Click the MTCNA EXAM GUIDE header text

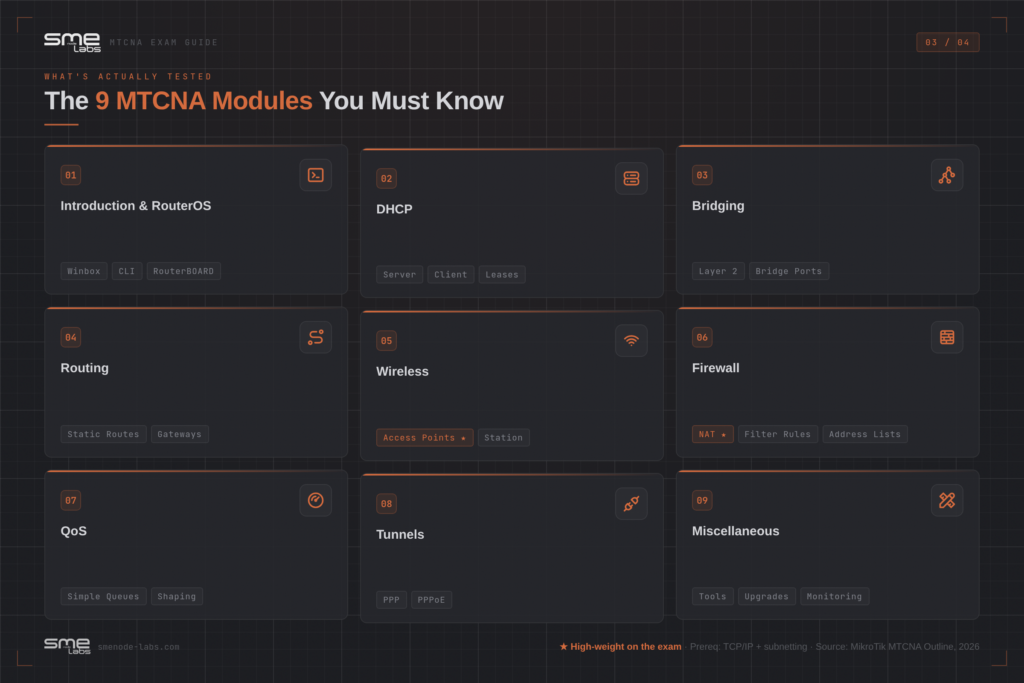(164, 42)
